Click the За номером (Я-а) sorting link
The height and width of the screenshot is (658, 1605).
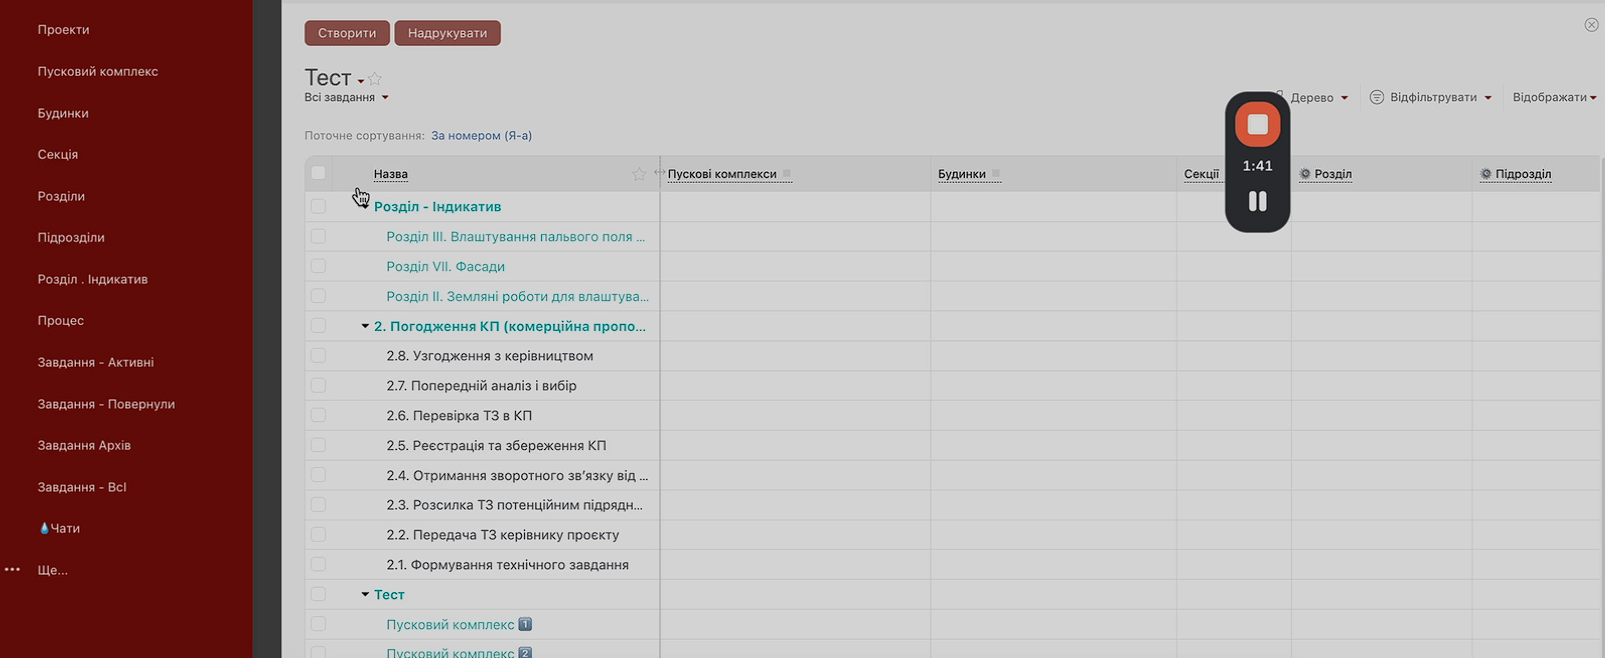pyautogui.click(x=481, y=136)
